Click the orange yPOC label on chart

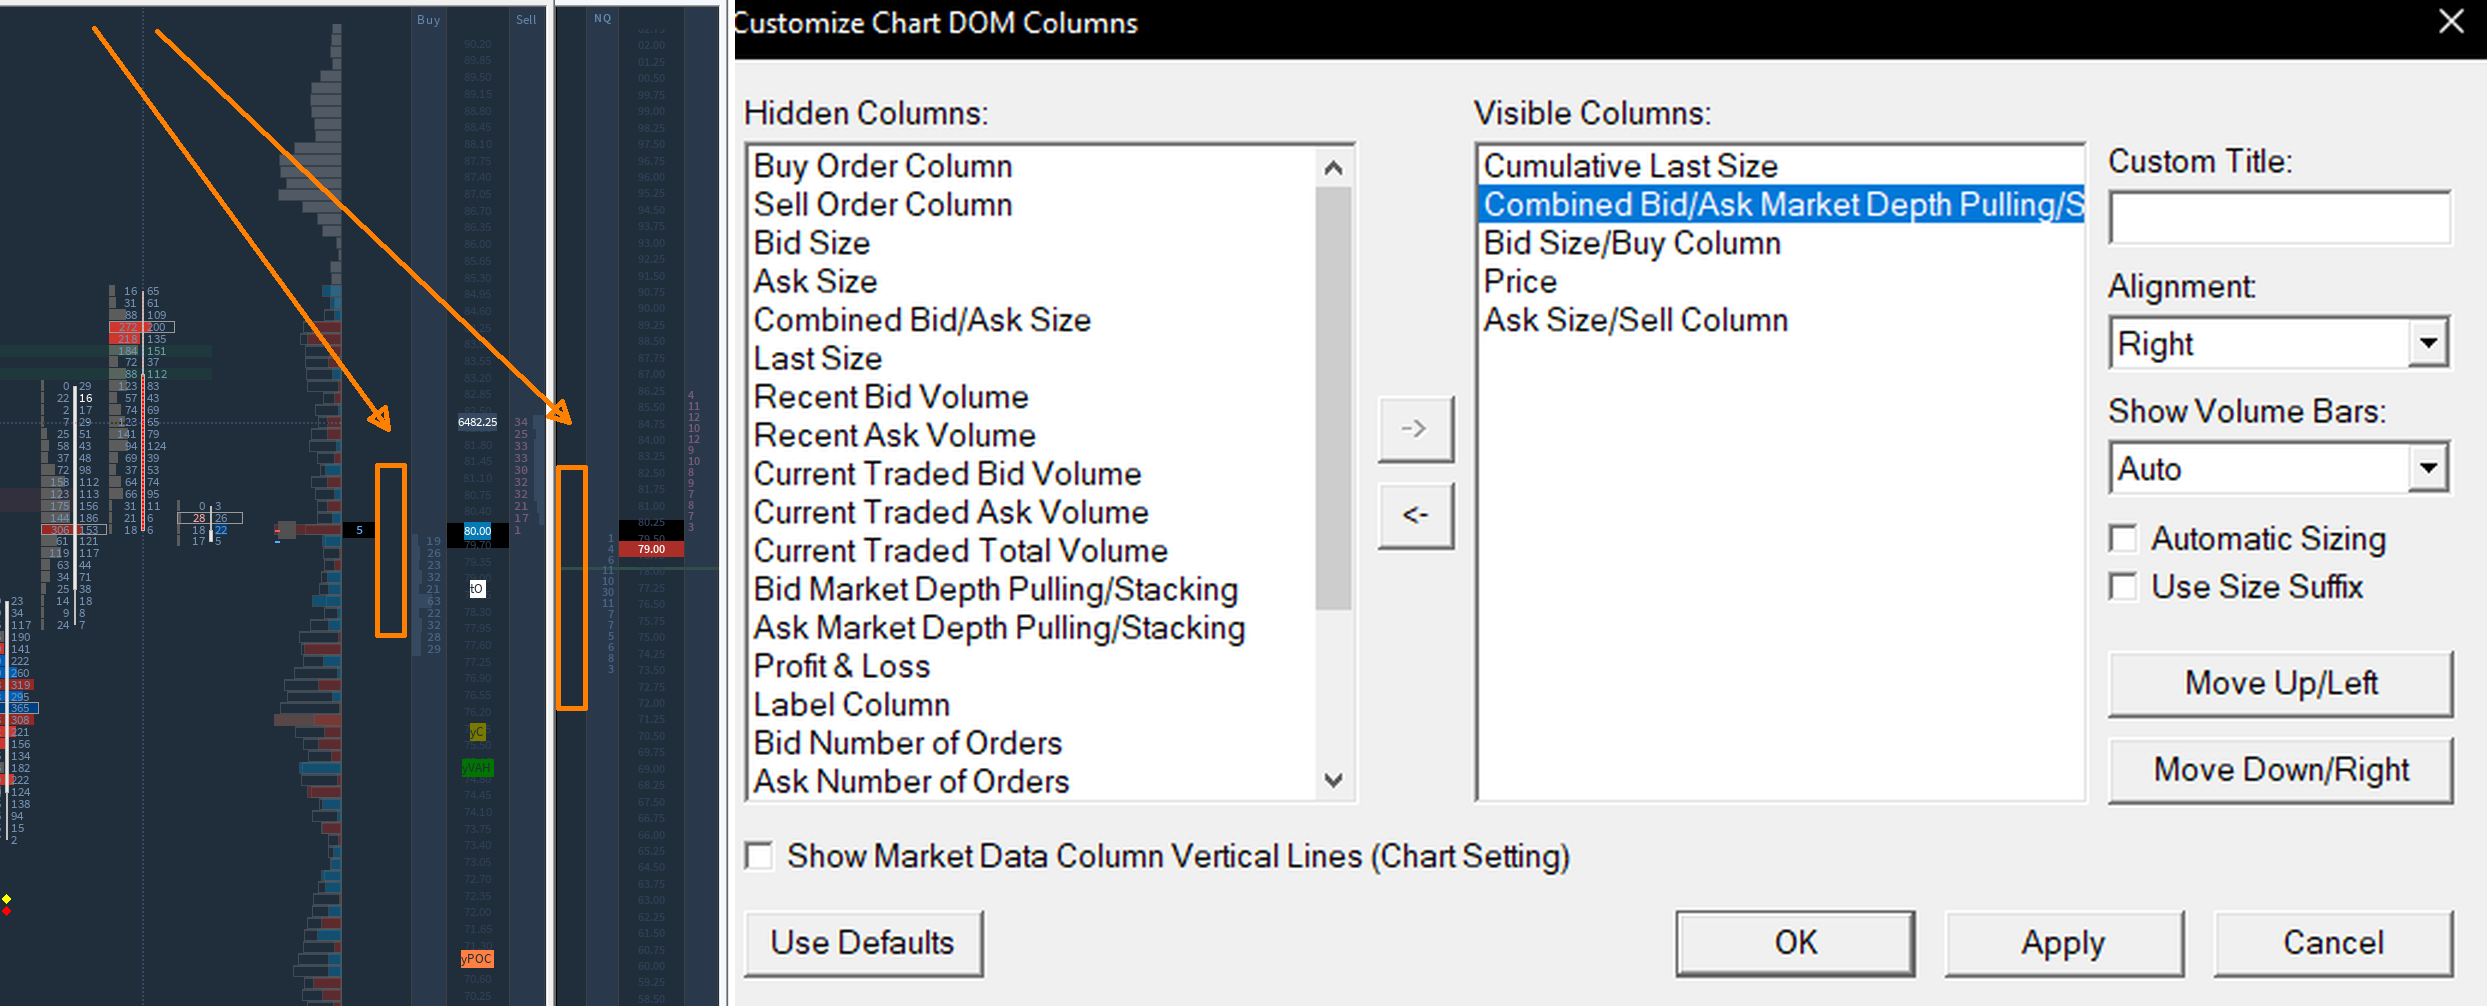point(477,959)
